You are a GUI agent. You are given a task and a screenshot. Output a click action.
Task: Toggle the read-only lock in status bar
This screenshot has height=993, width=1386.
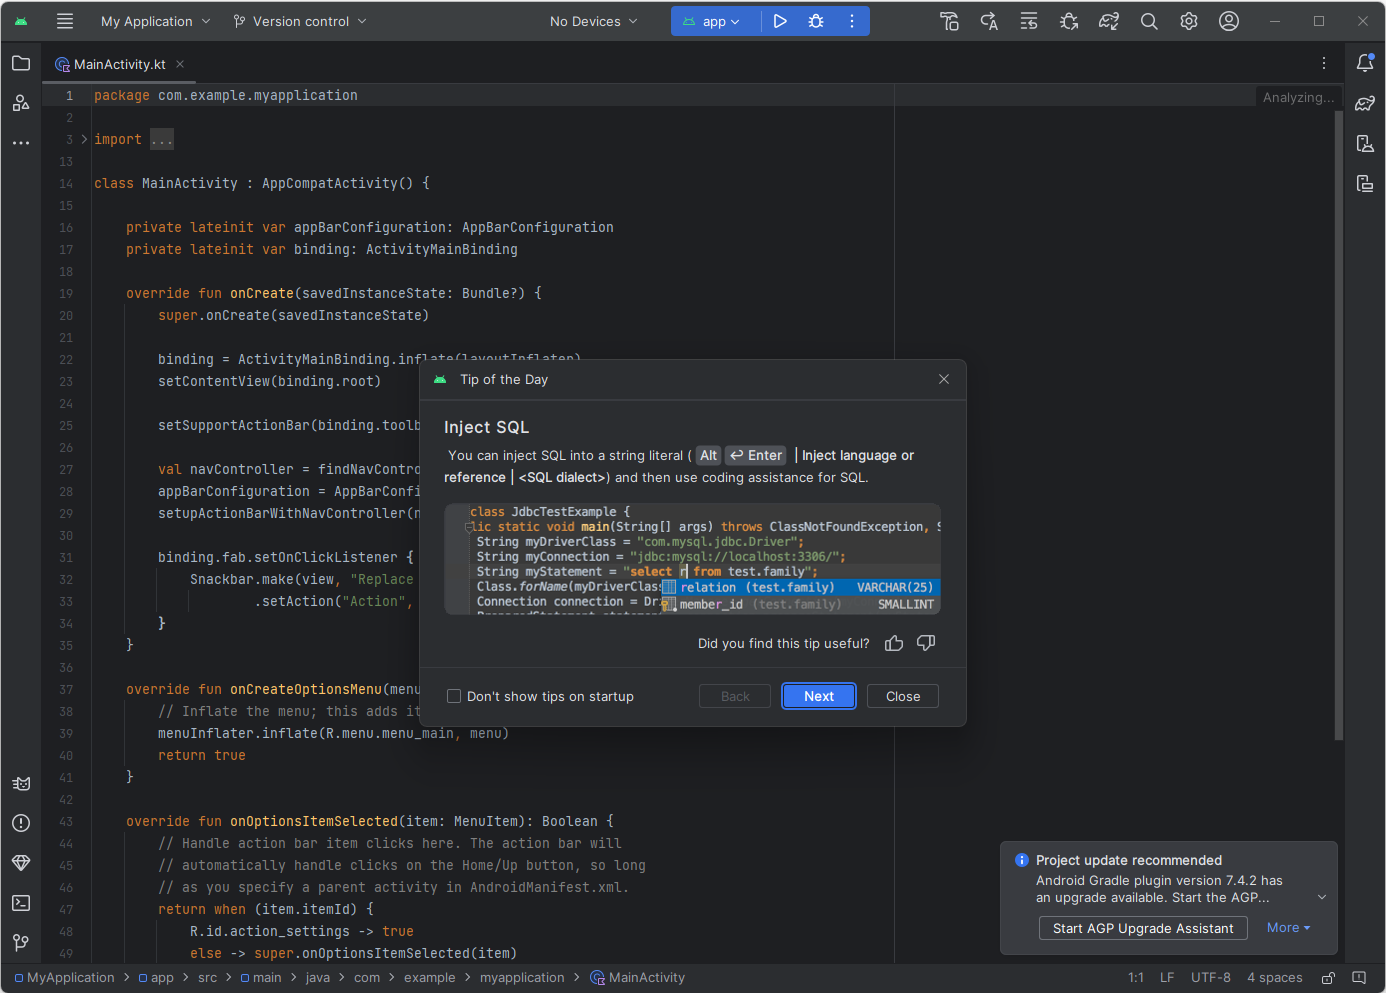click(1328, 978)
